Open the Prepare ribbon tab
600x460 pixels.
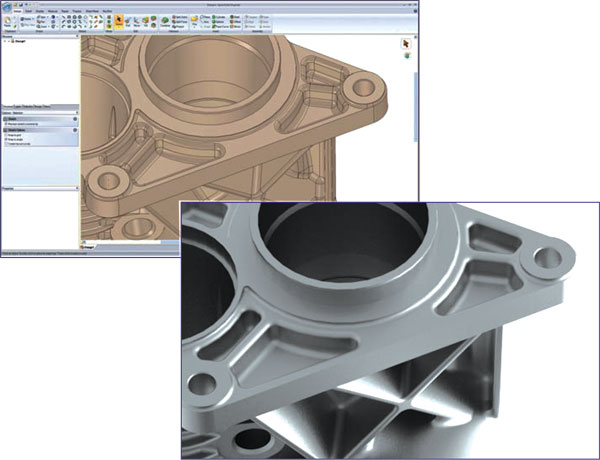pos(77,11)
